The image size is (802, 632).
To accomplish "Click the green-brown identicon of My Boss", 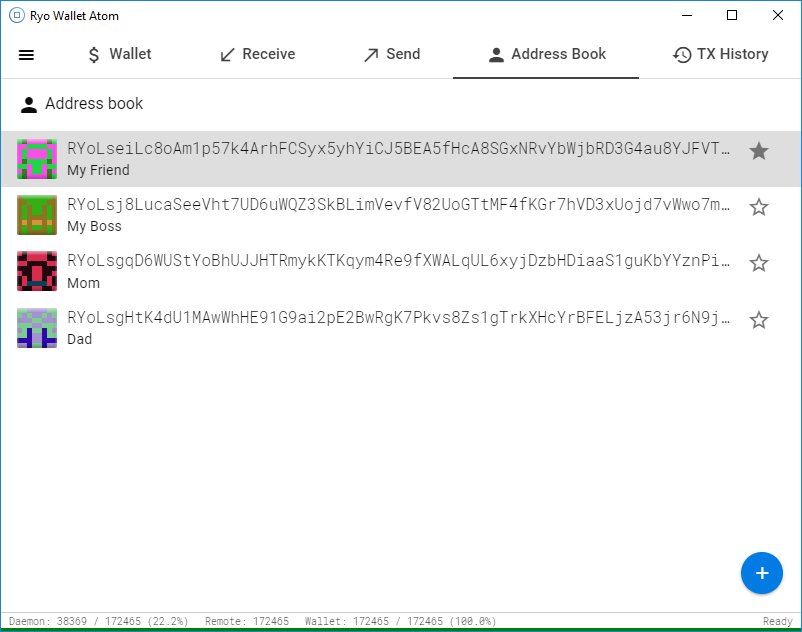I will pyautogui.click(x=37, y=215).
